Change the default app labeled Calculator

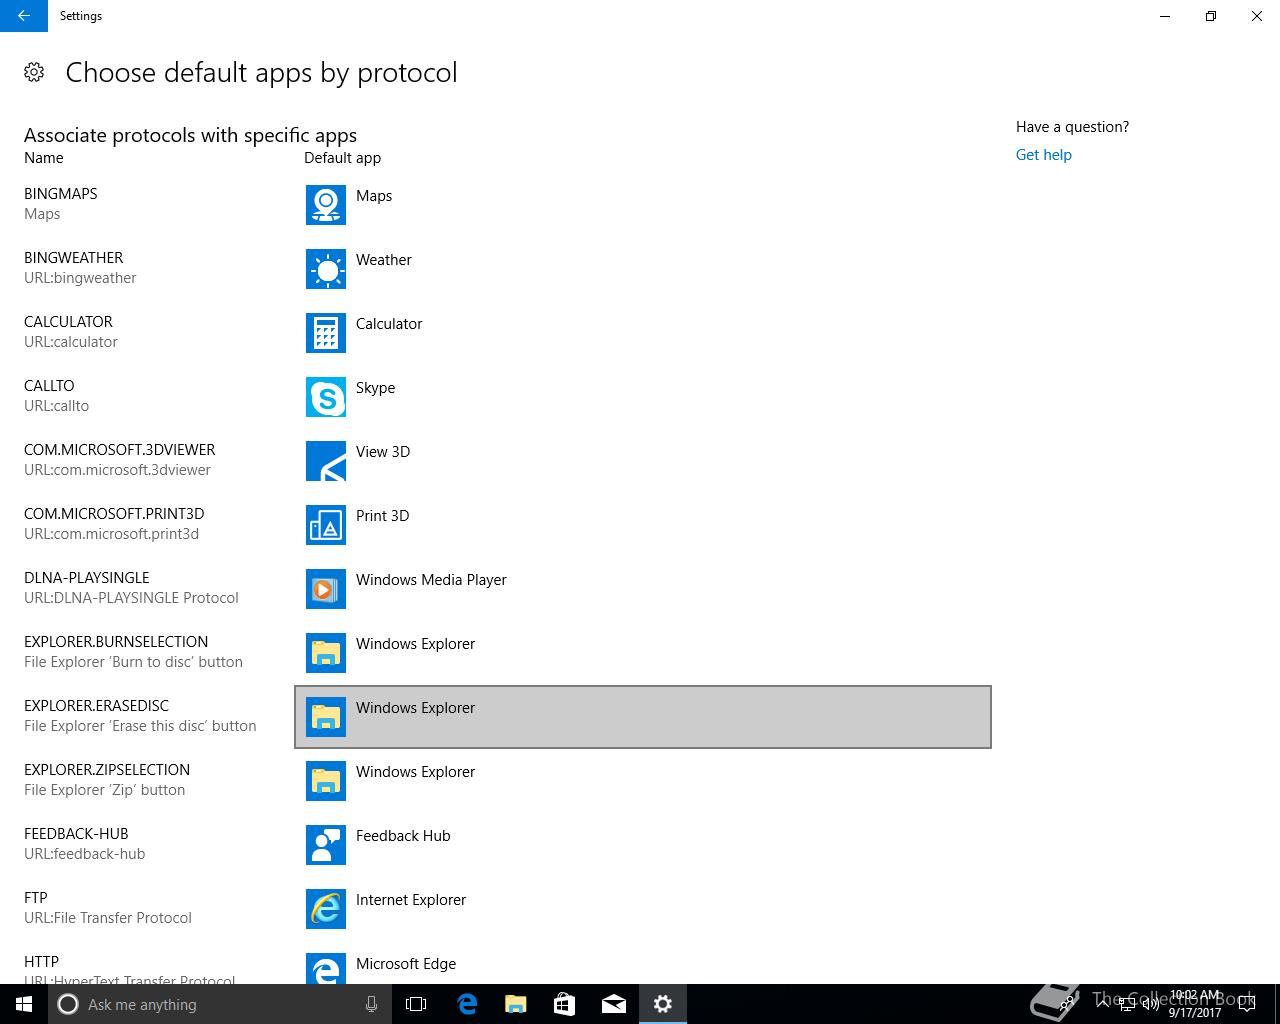pyautogui.click(x=643, y=333)
